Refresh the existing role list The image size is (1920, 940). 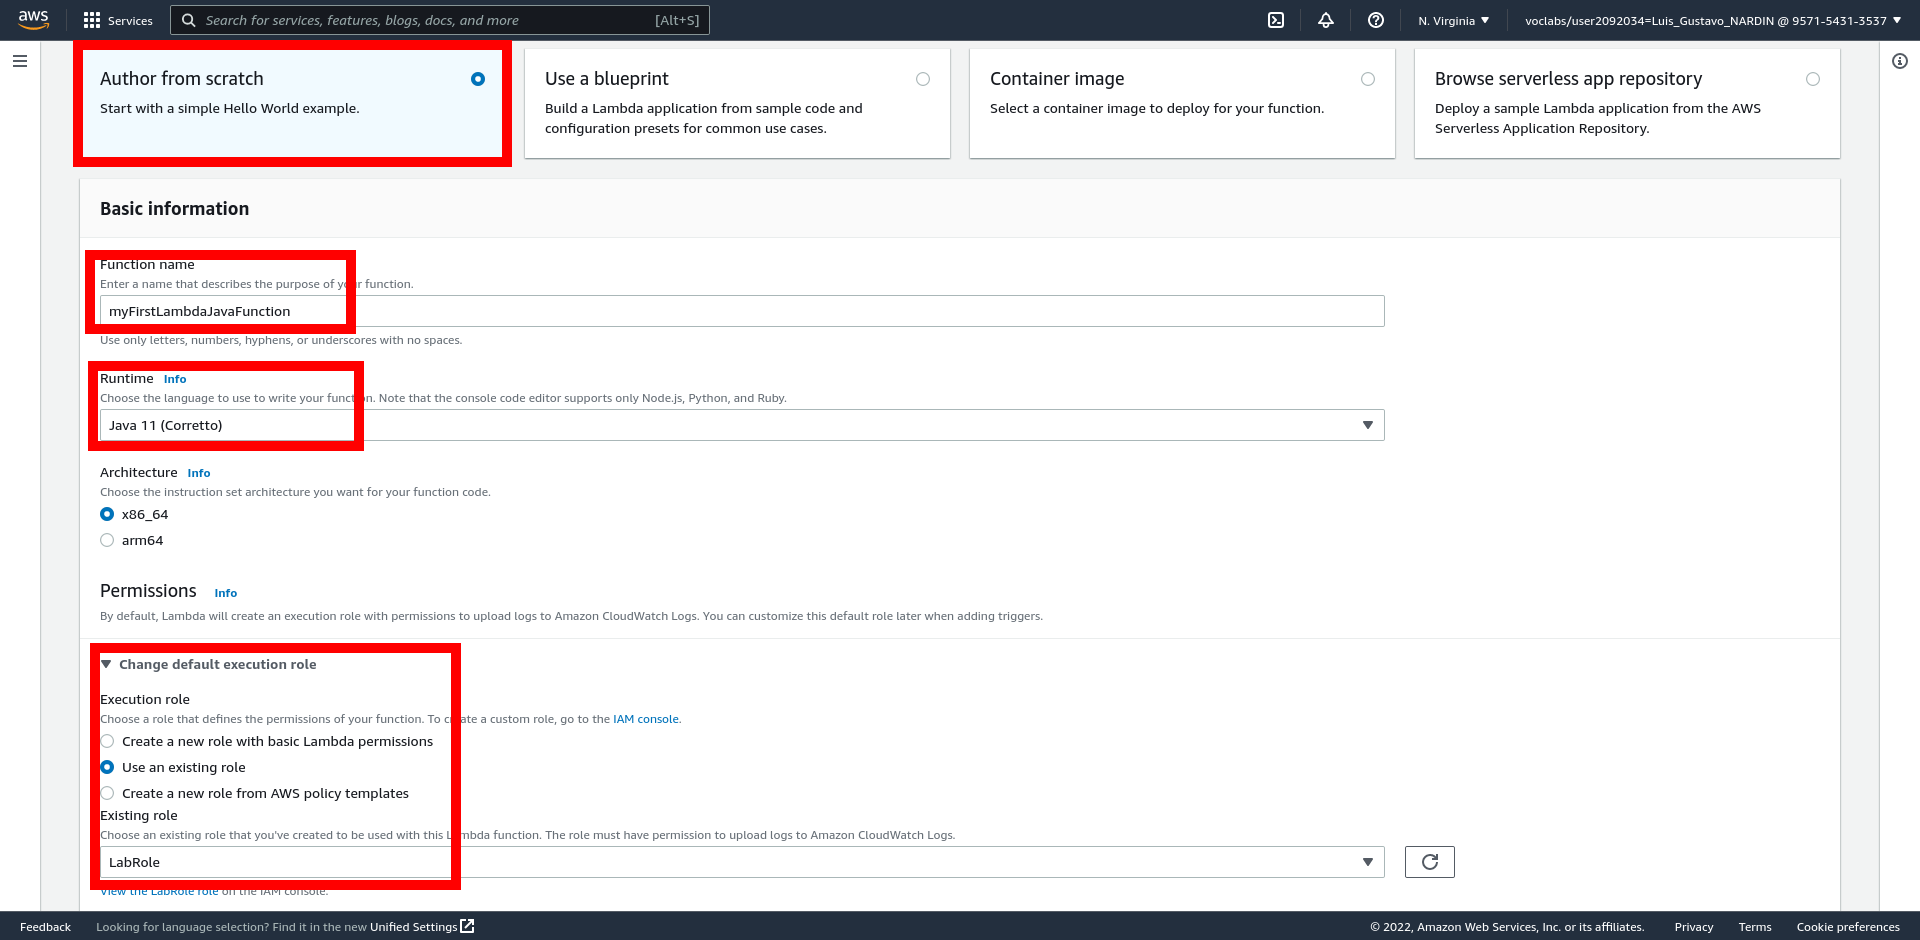point(1429,862)
